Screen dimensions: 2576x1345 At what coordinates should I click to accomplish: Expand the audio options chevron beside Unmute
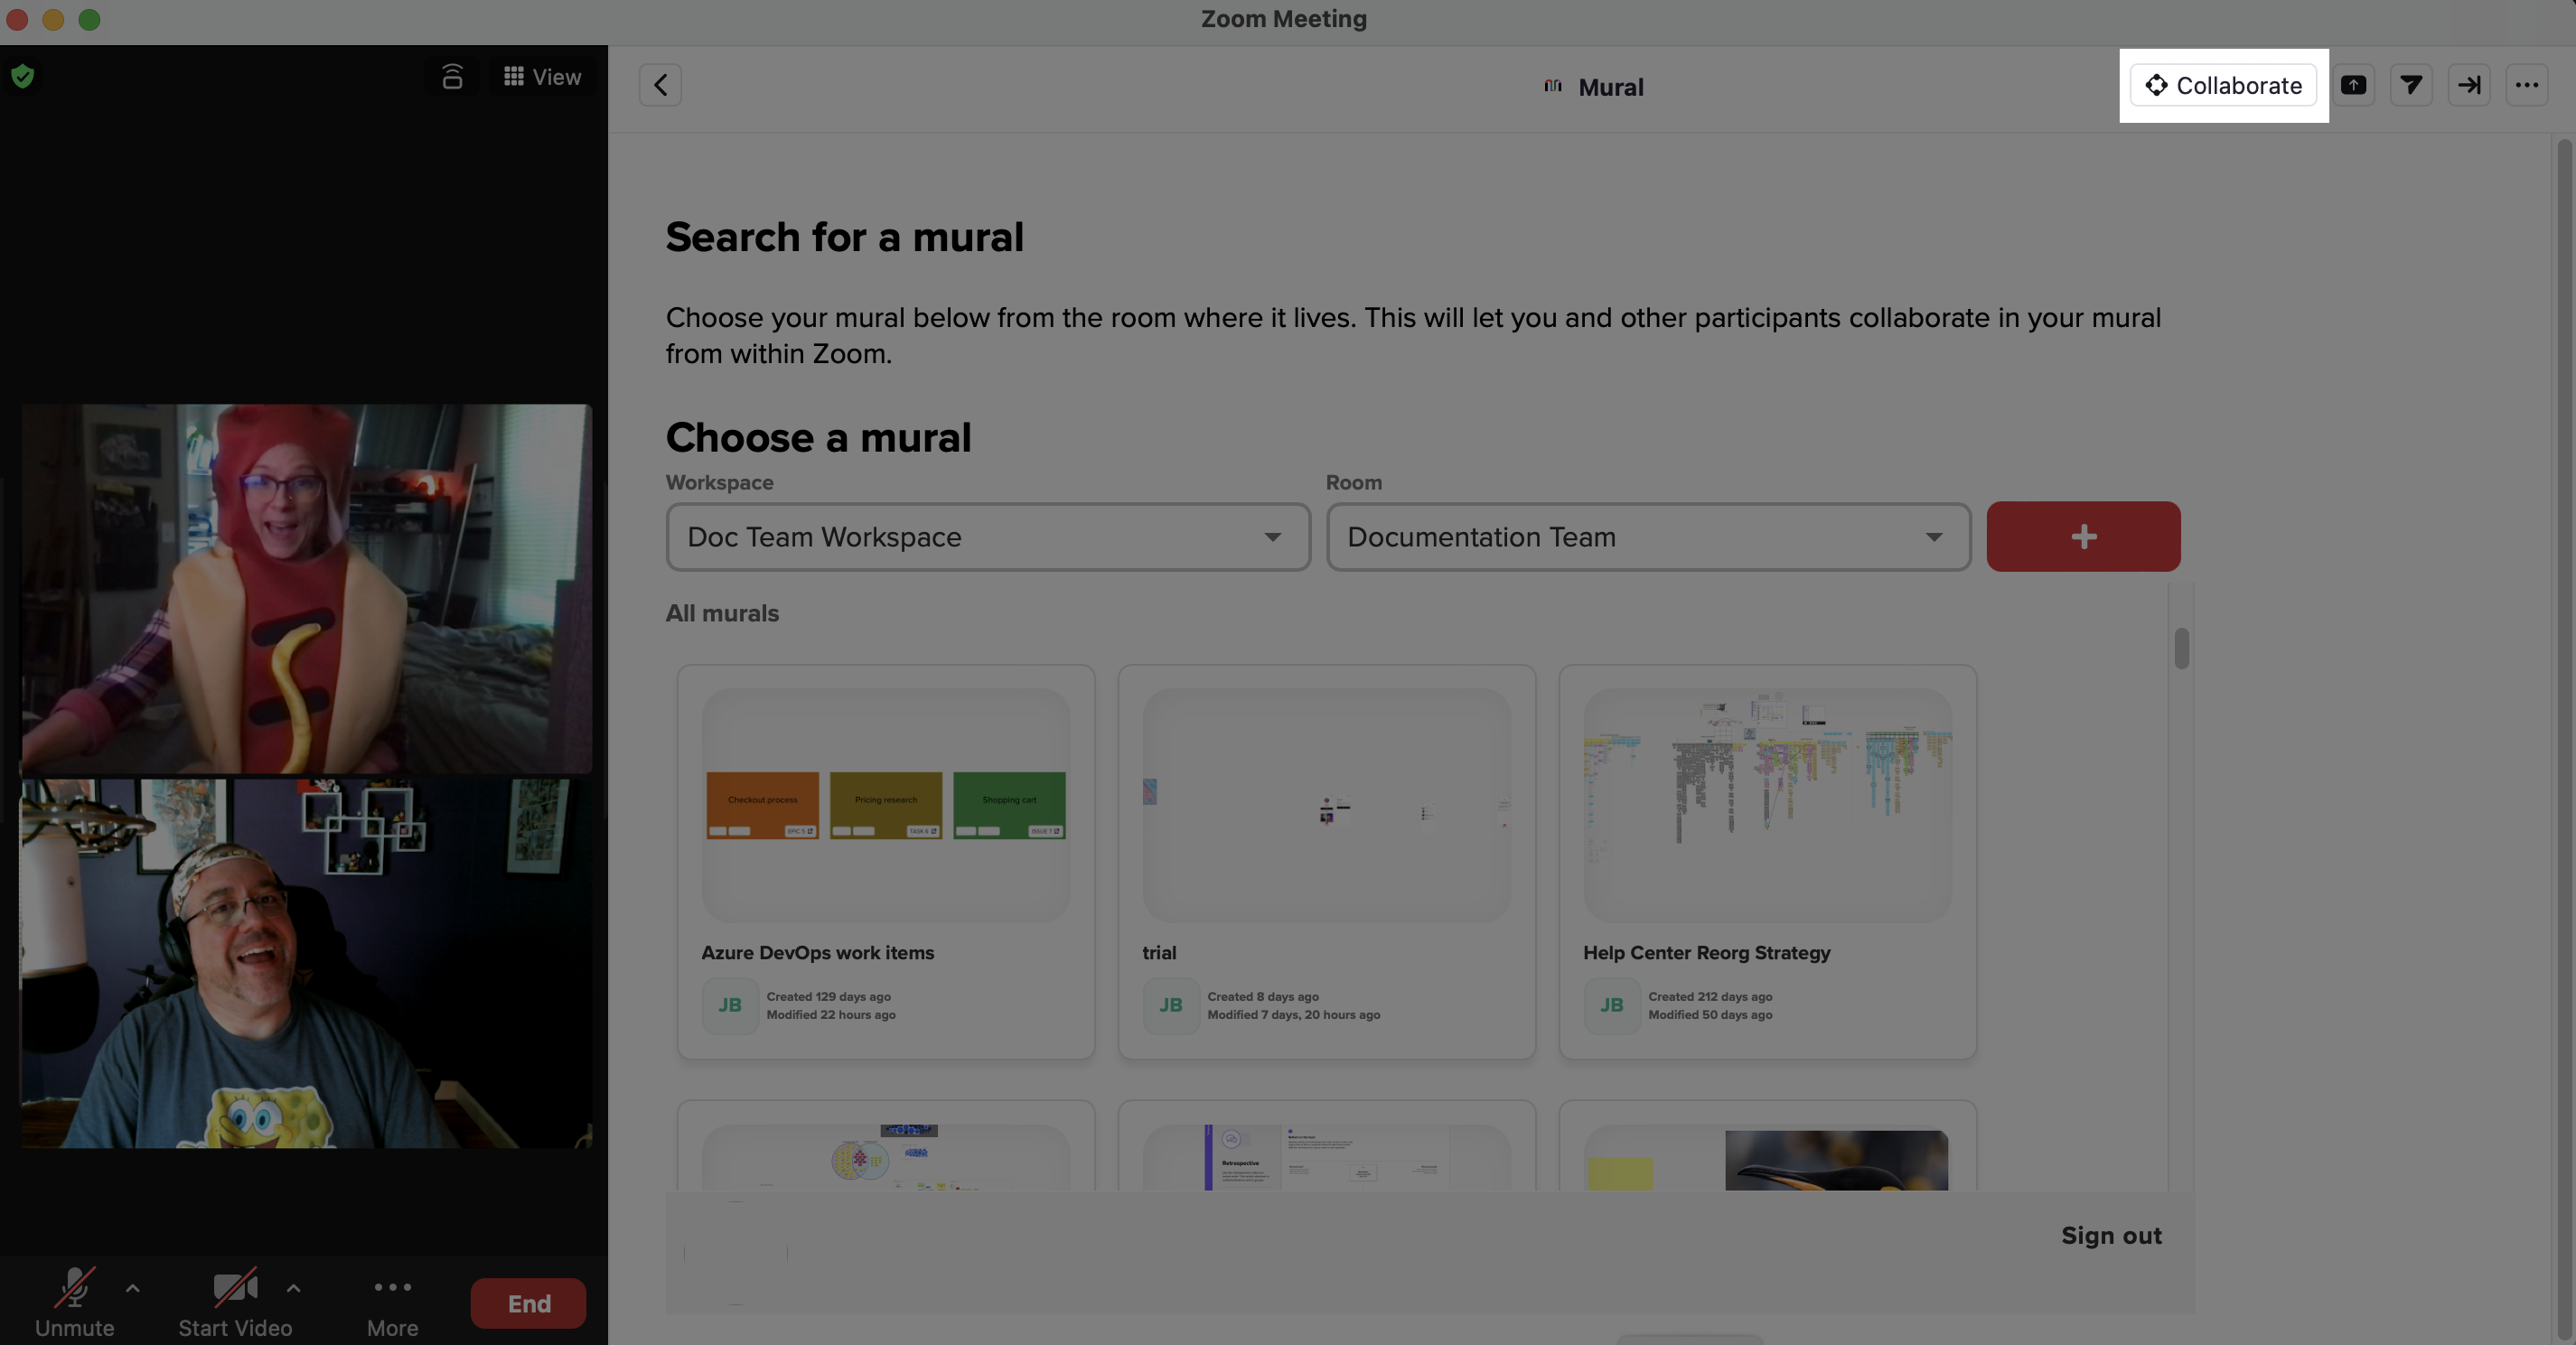(133, 1288)
